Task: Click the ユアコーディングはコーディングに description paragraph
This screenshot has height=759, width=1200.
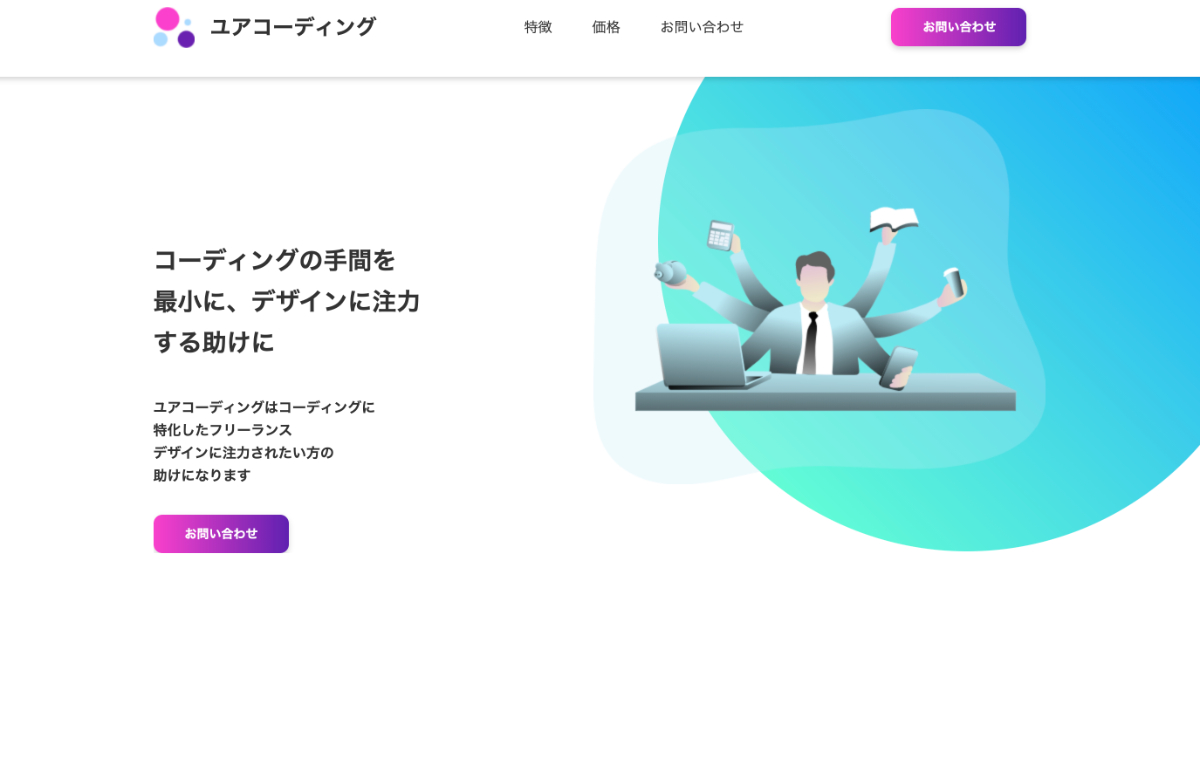Action: pyautogui.click(x=264, y=441)
